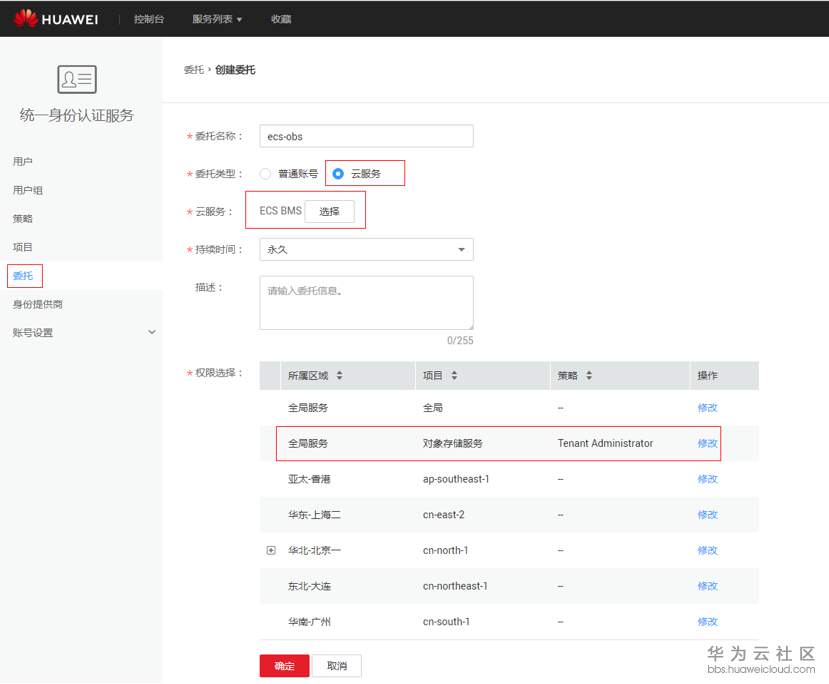Click the ECS BMS service text
Screen dimensions: 829x684
tap(280, 211)
